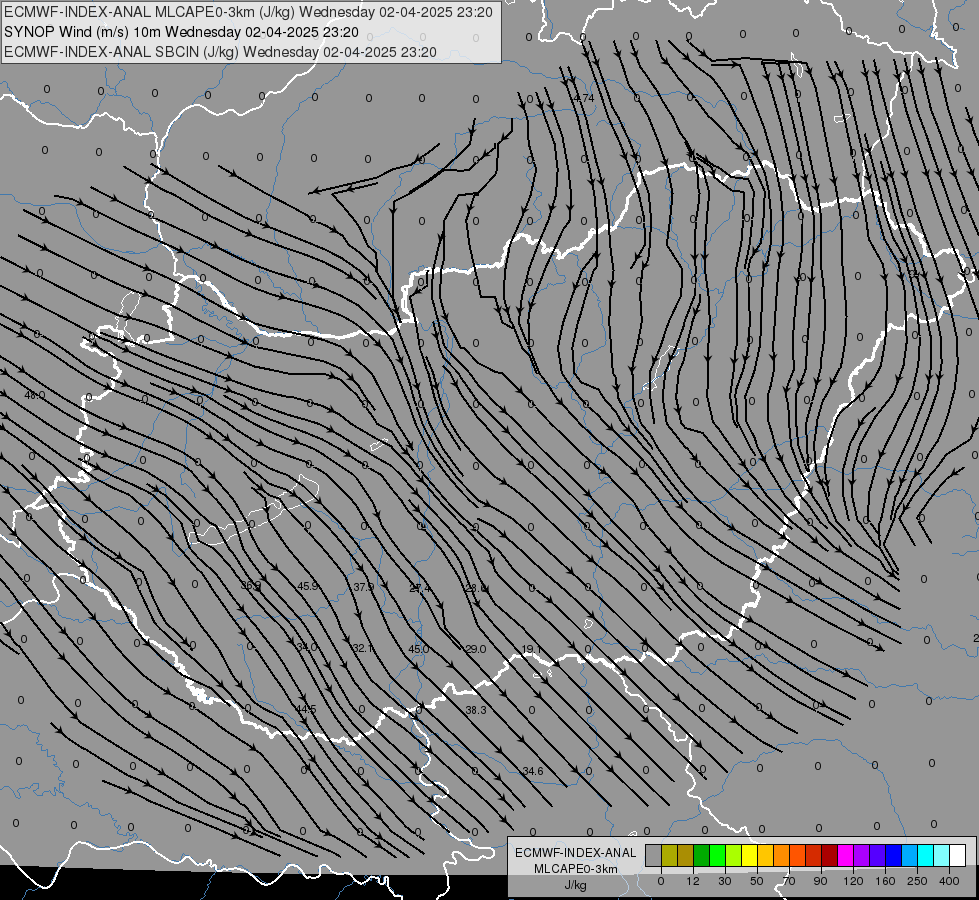Image resolution: width=979 pixels, height=900 pixels.
Task: Click the legend tick label 120
Action: [x=853, y=881]
